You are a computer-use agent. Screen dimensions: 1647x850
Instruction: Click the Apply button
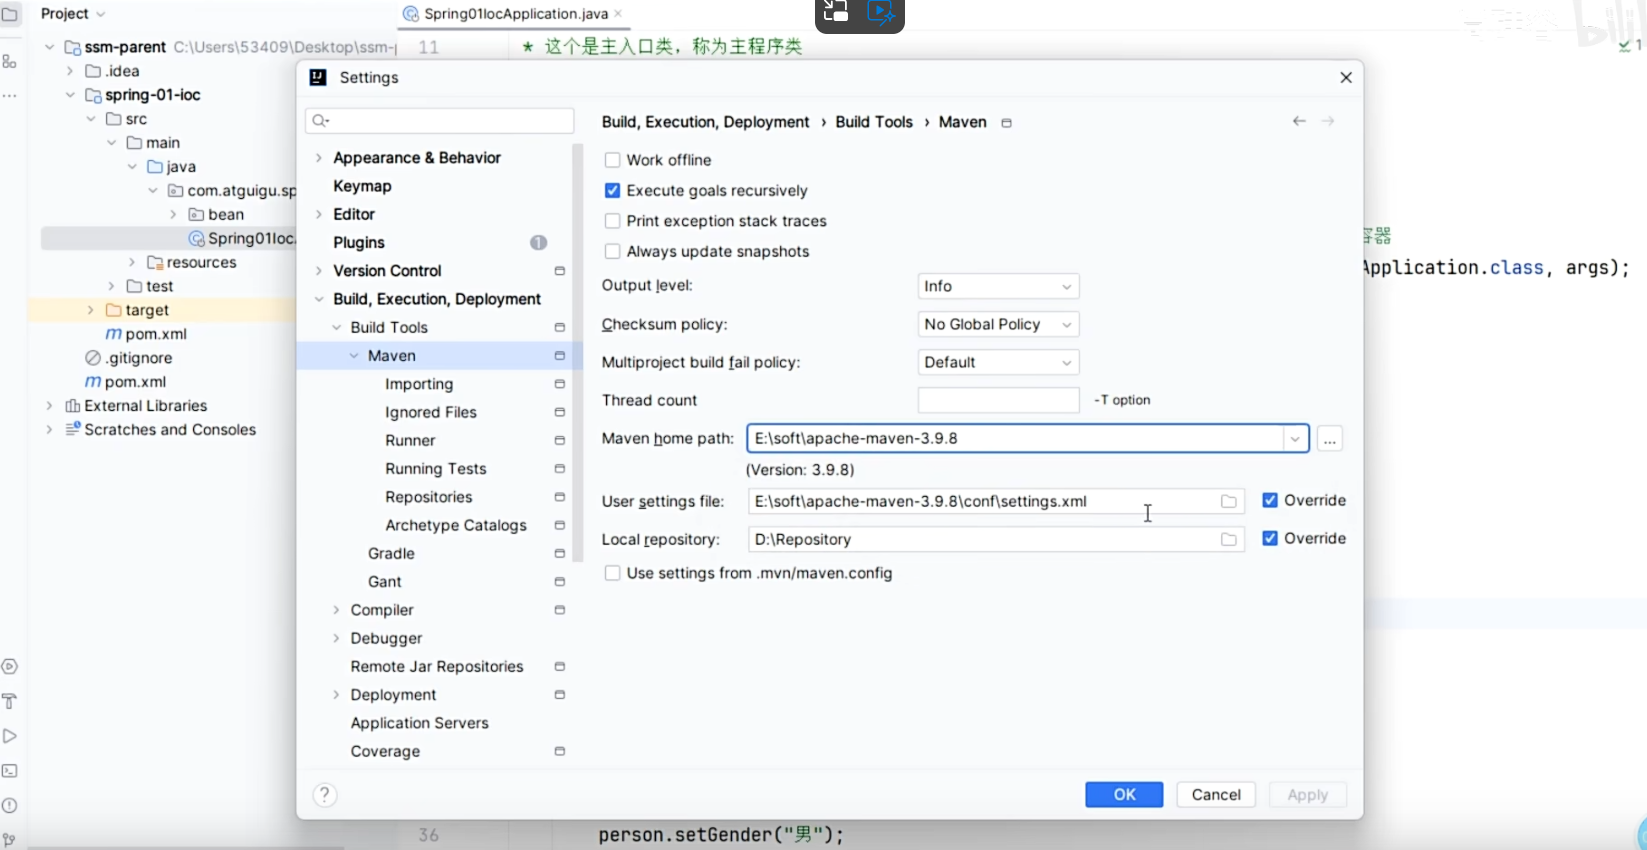coord(1307,795)
